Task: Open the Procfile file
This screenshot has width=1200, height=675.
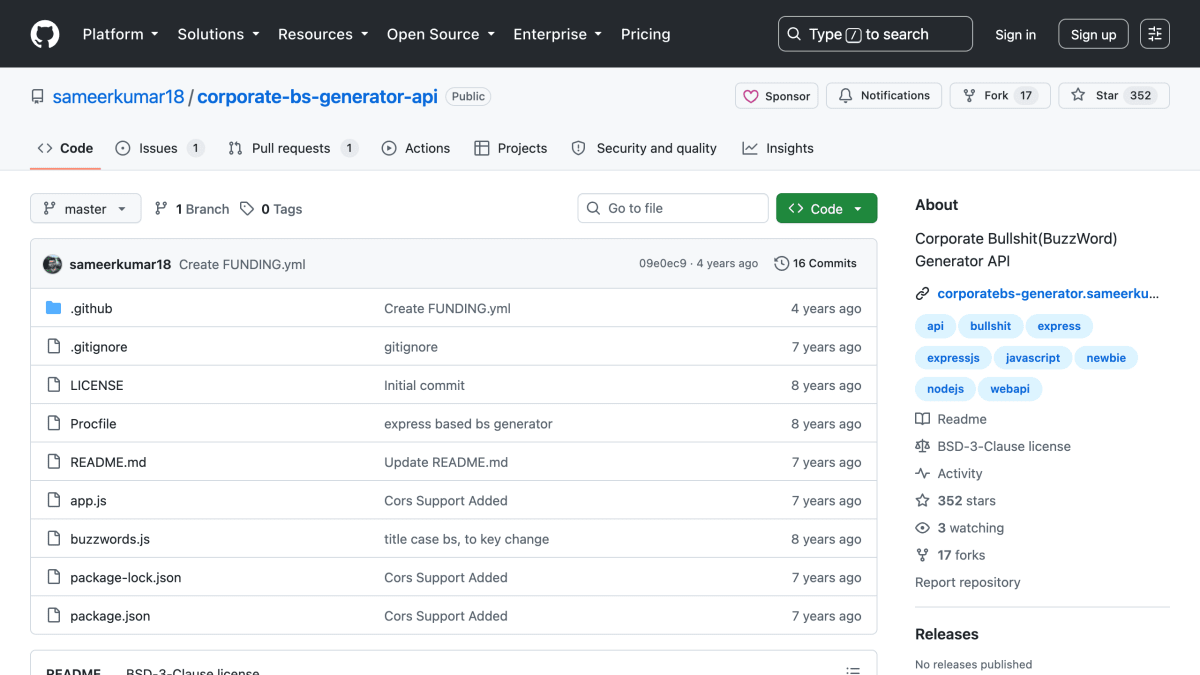Action: [93, 424]
